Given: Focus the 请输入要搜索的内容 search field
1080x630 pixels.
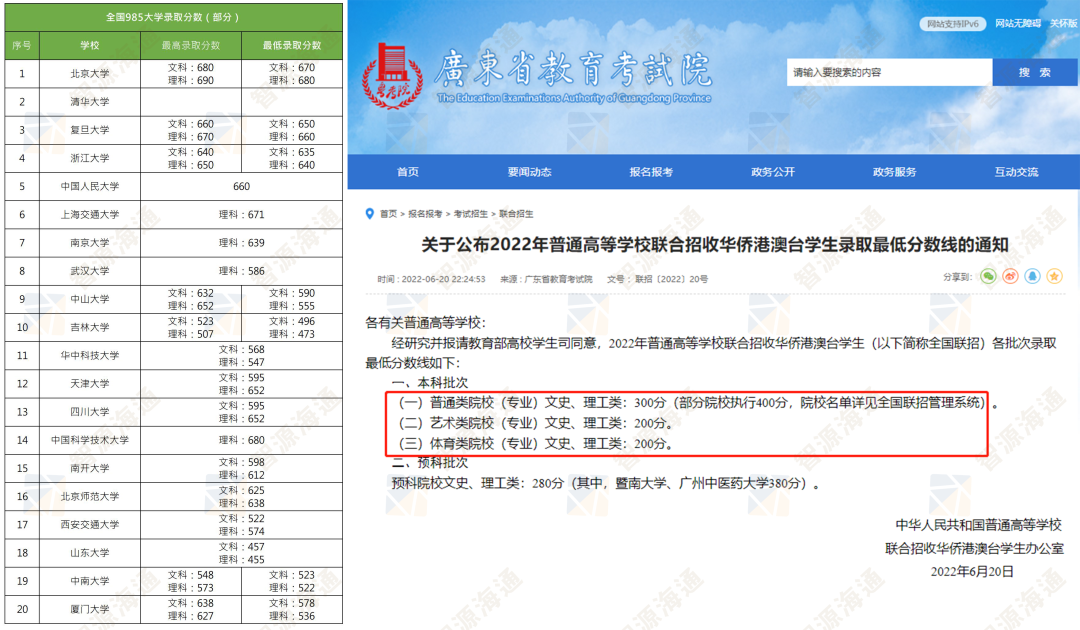Looking at the screenshot, I should [889, 72].
